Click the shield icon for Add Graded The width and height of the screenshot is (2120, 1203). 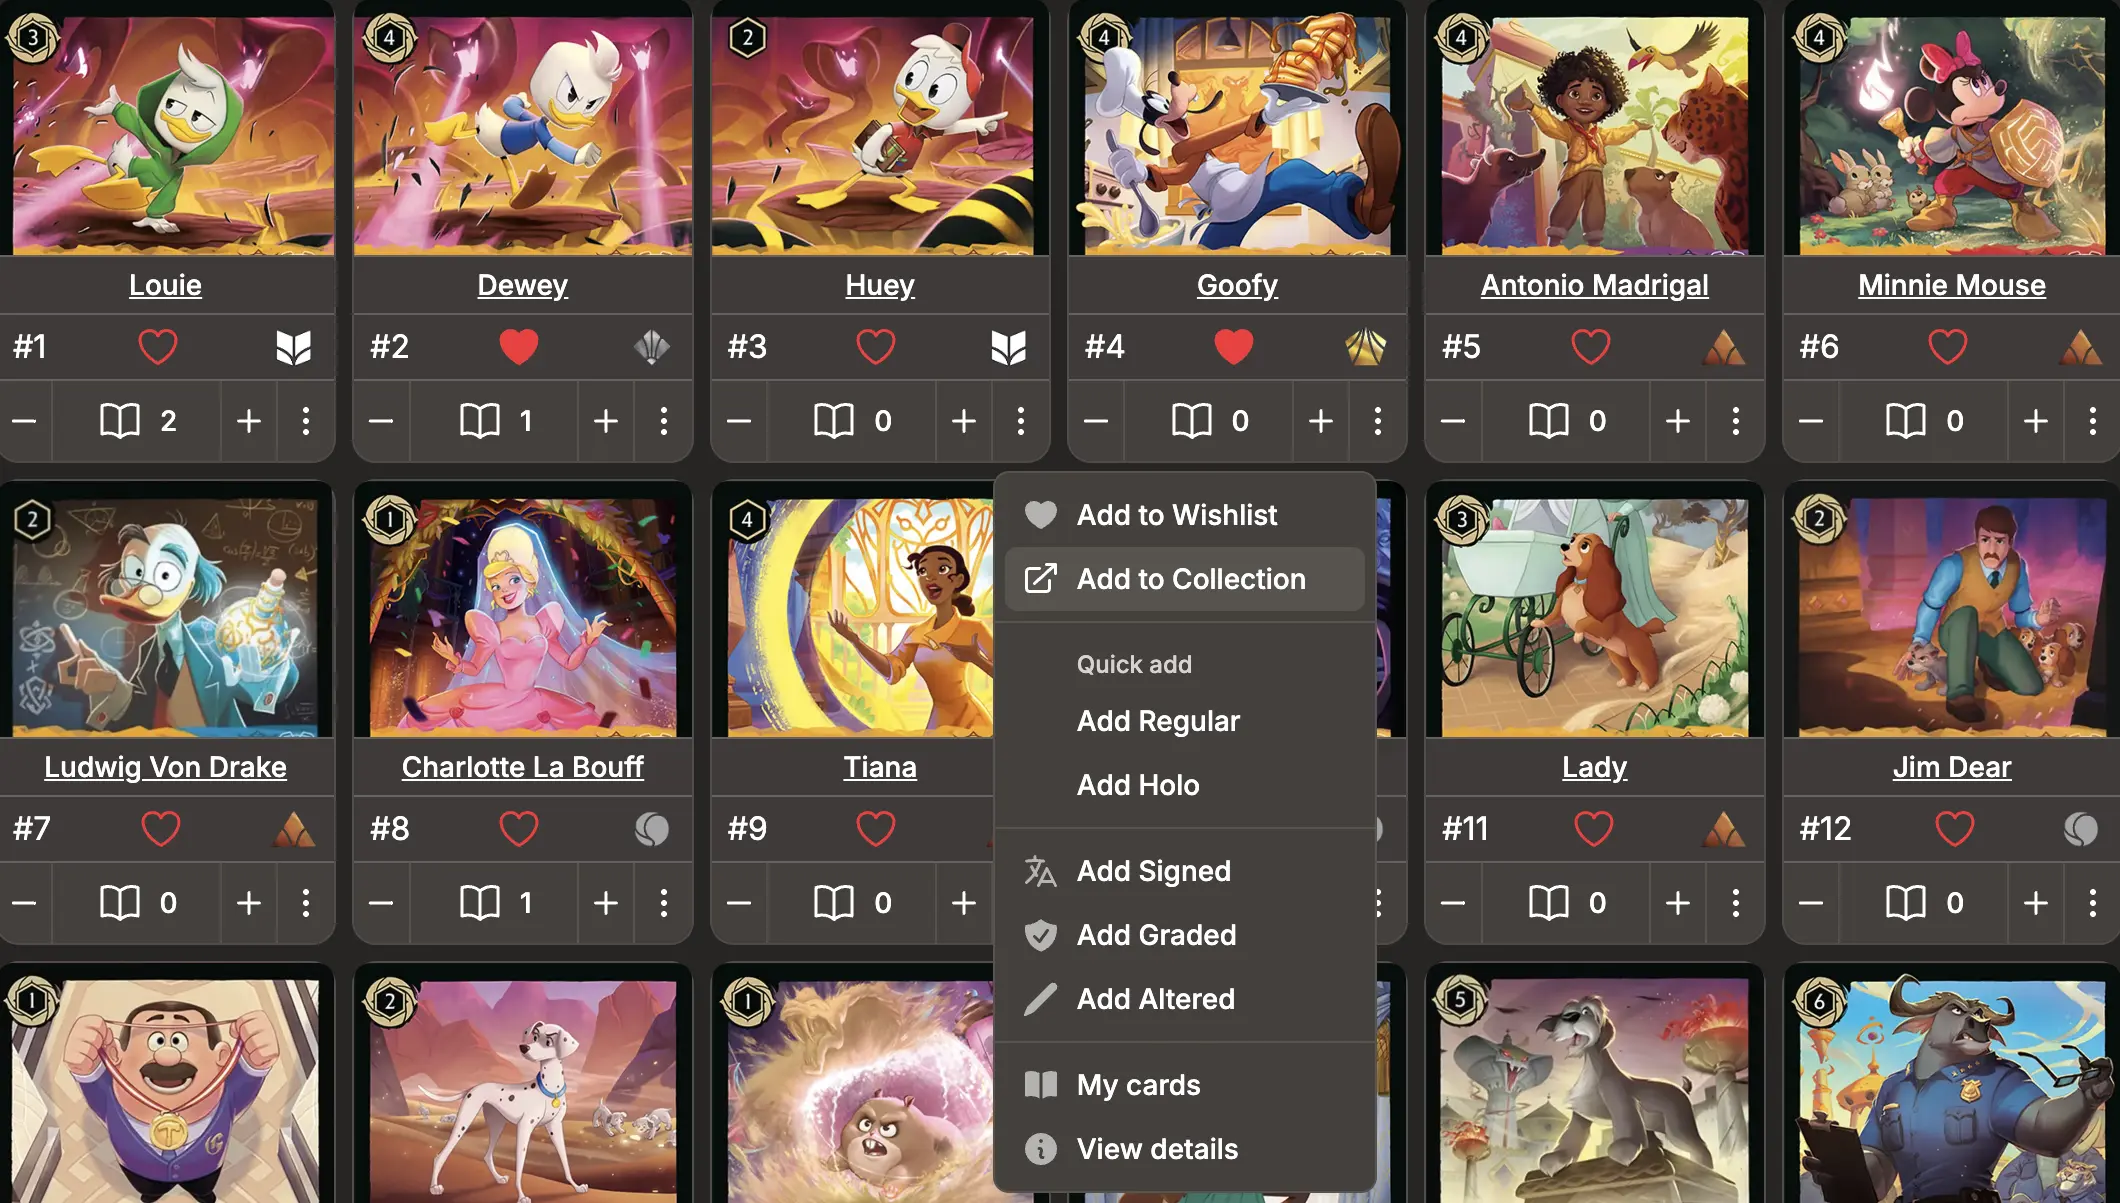1041,935
